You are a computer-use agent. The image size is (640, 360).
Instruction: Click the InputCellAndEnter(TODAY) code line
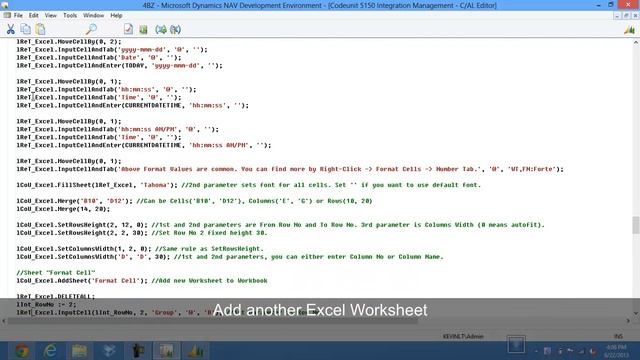pyautogui.click(x=120, y=65)
